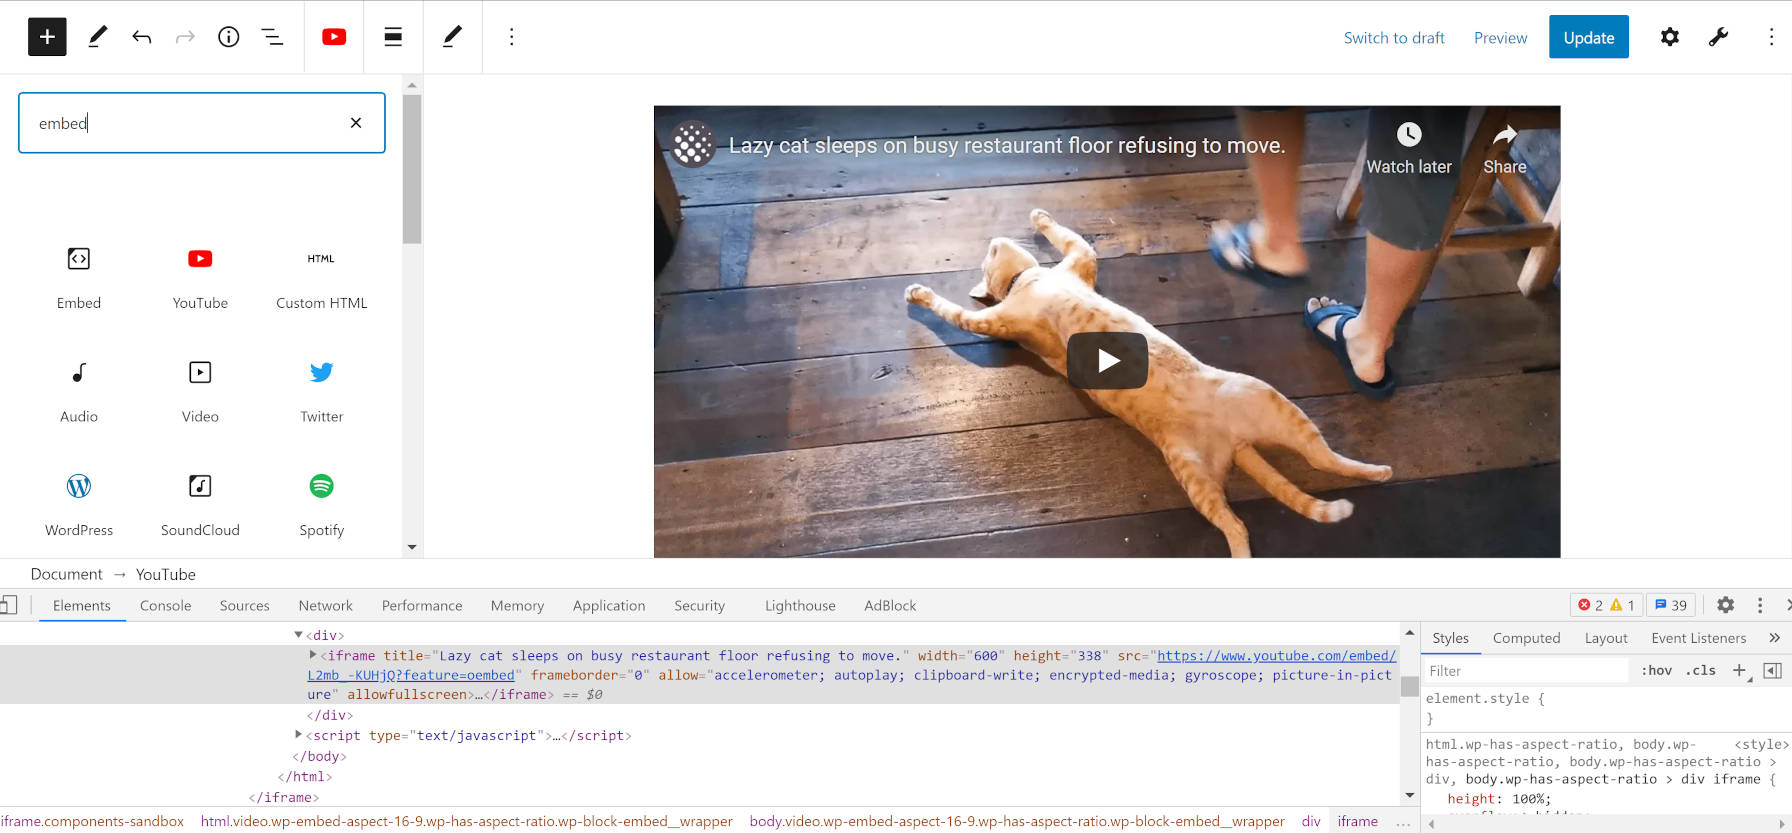Switch to the Layout styles tab
Image resolution: width=1792 pixels, height=833 pixels.
tap(1606, 638)
